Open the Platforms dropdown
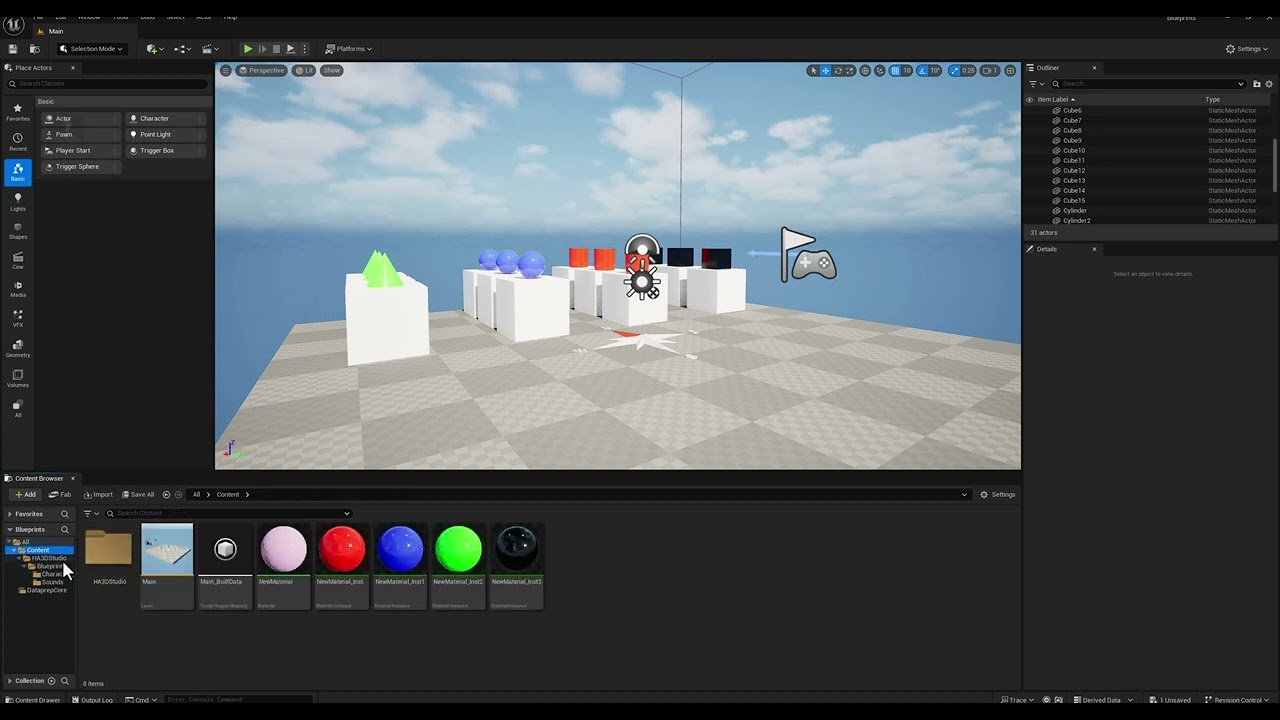Viewport: 1280px width, 720px height. [349, 48]
